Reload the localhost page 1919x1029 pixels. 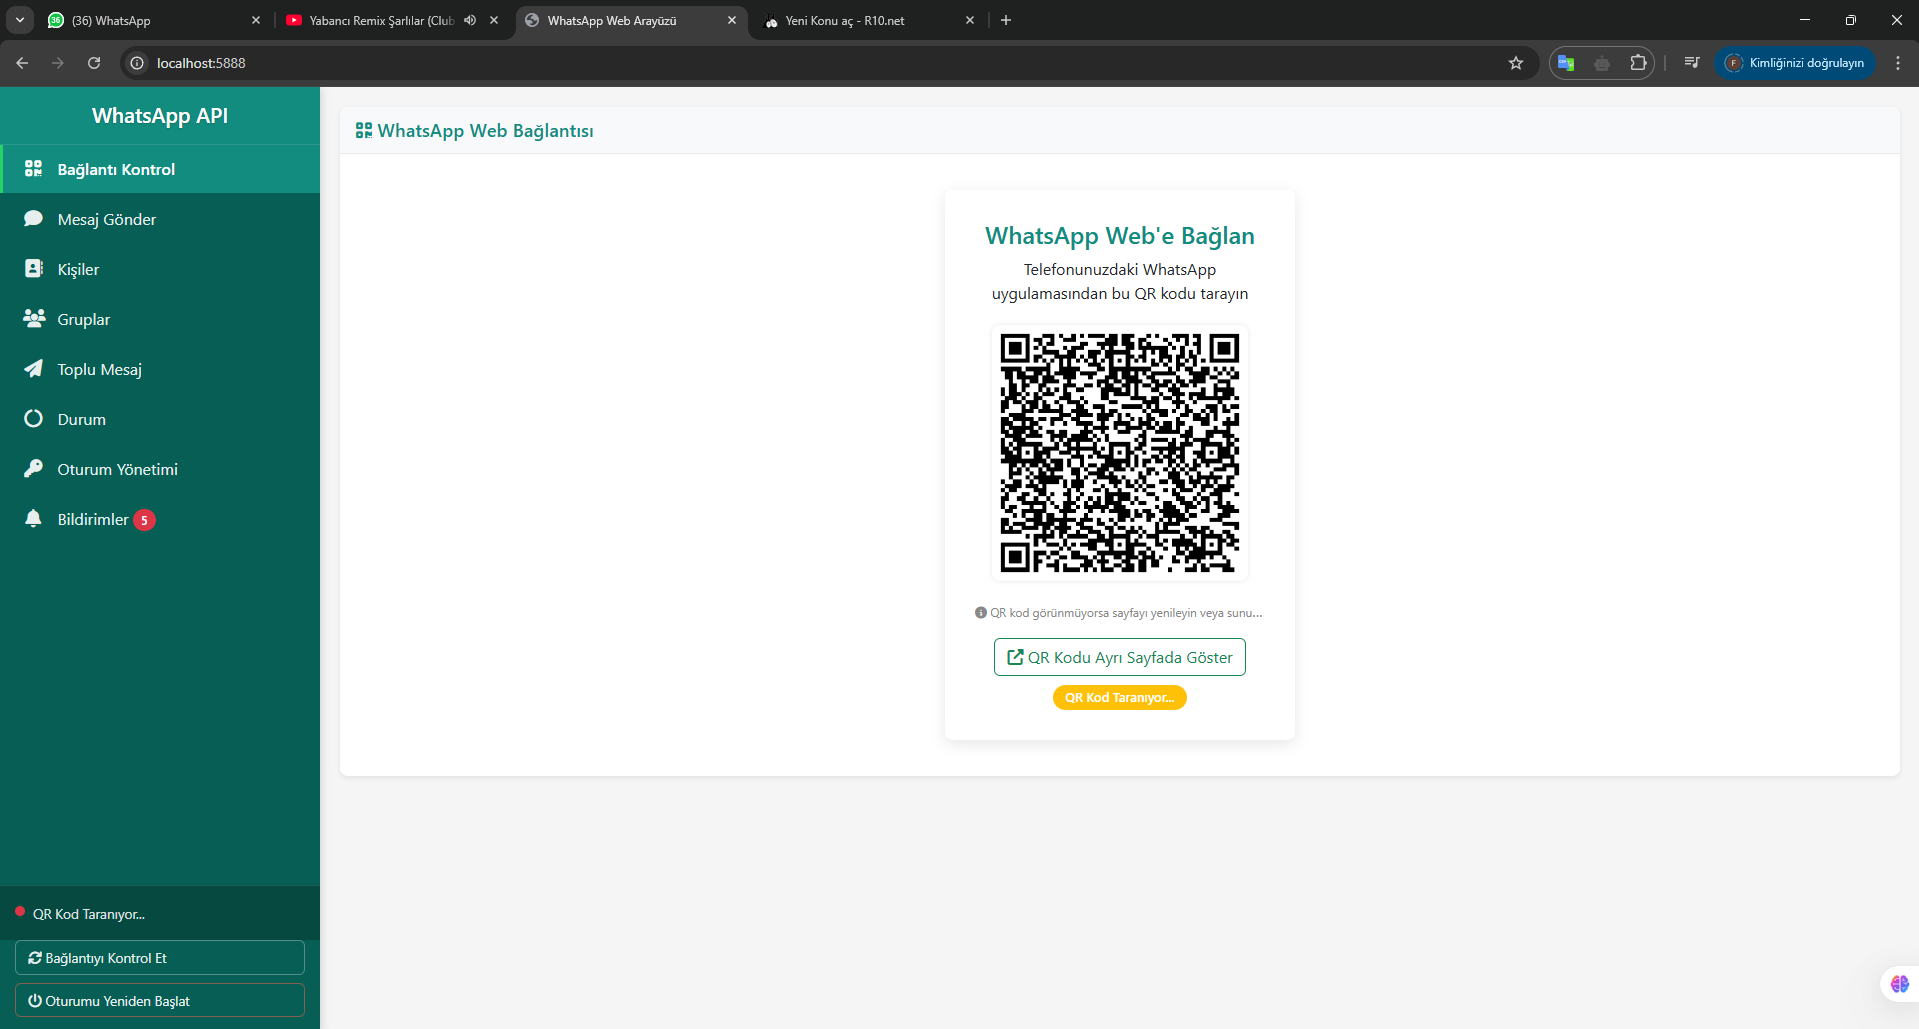pyautogui.click(x=94, y=63)
